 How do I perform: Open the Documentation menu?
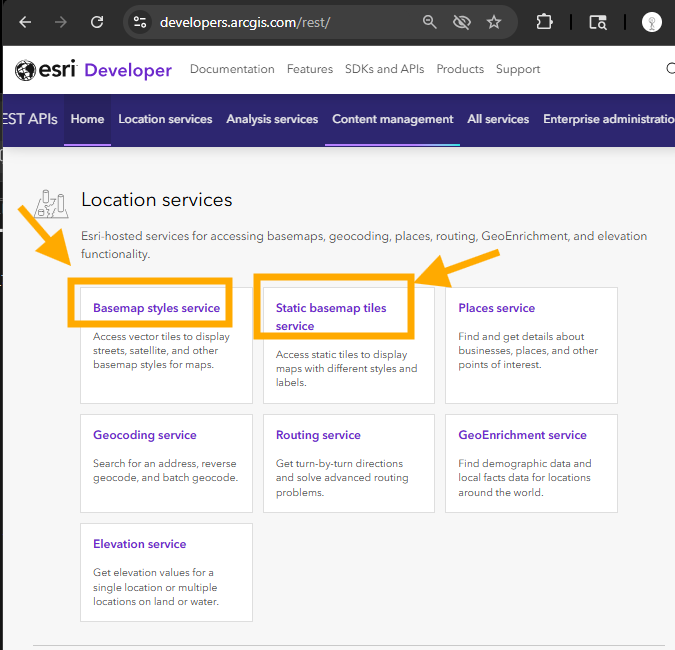tap(232, 69)
